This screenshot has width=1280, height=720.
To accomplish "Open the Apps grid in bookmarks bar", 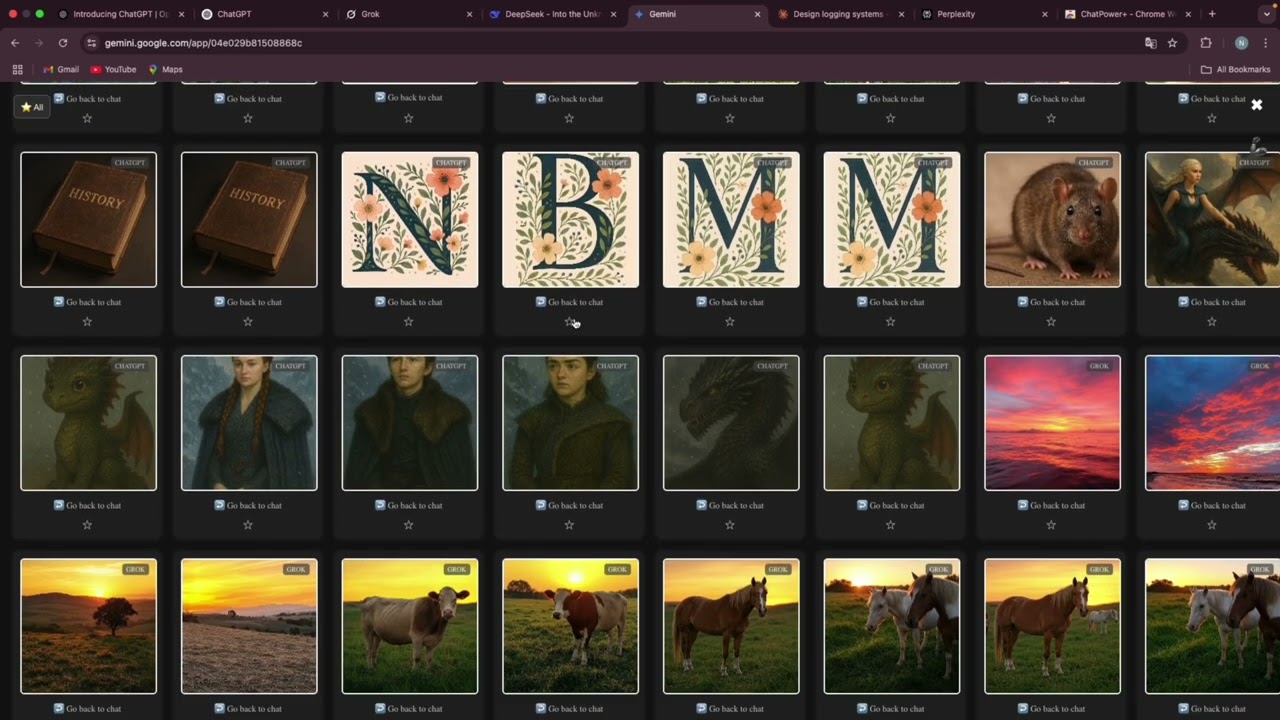I will click(17, 69).
